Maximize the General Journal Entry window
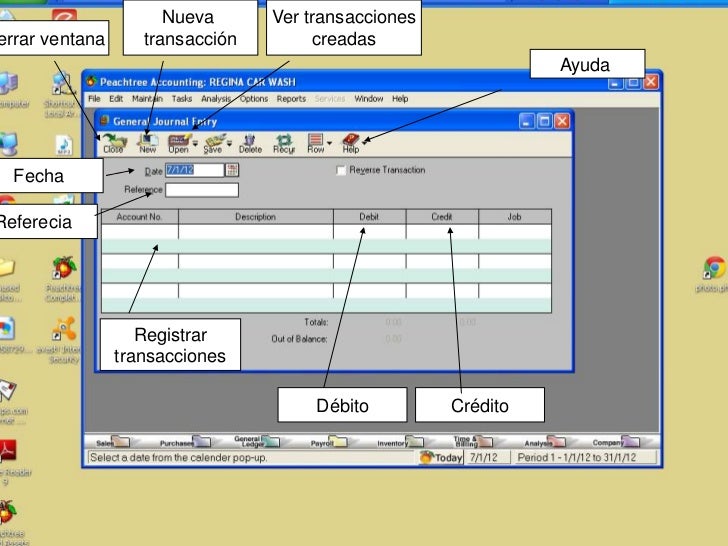728x546 pixels. pos(544,121)
